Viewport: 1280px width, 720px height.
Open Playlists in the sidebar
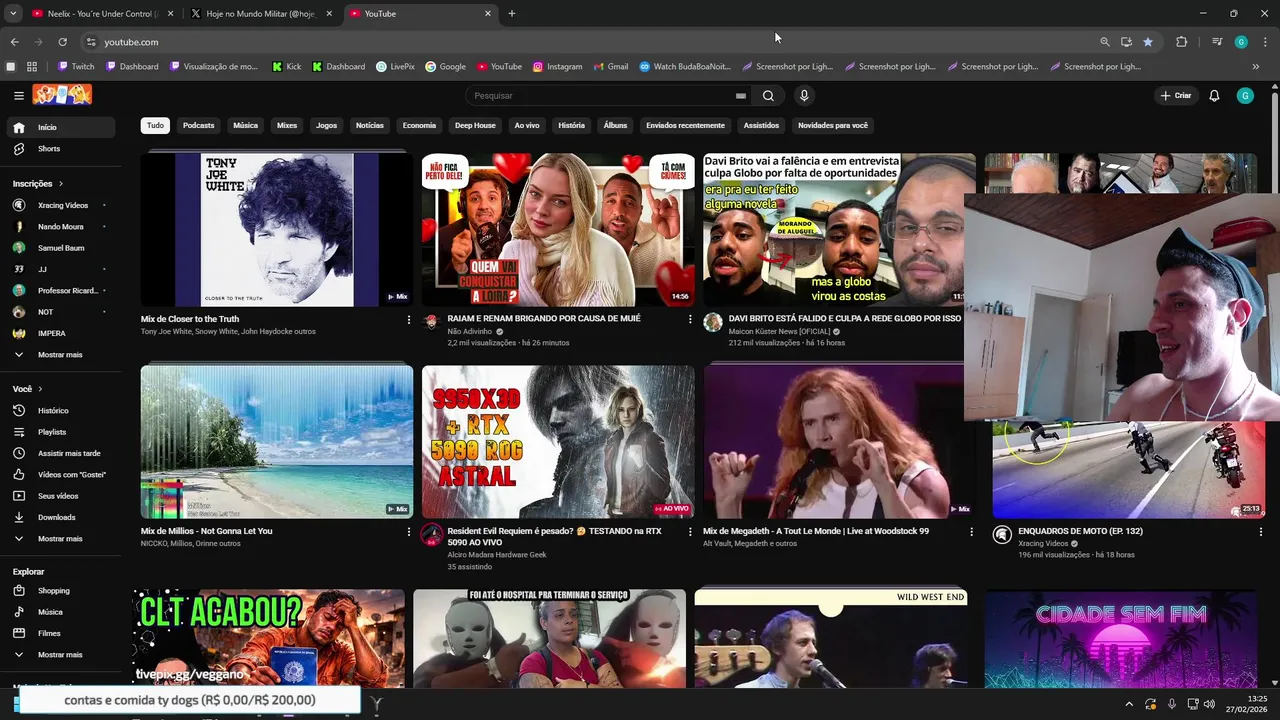63,432
